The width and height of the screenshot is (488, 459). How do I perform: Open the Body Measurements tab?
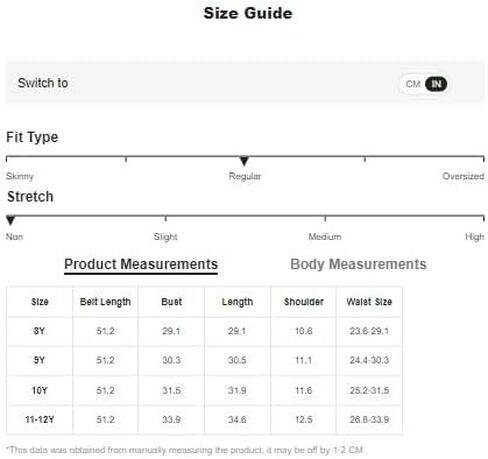[x=358, y=264]
